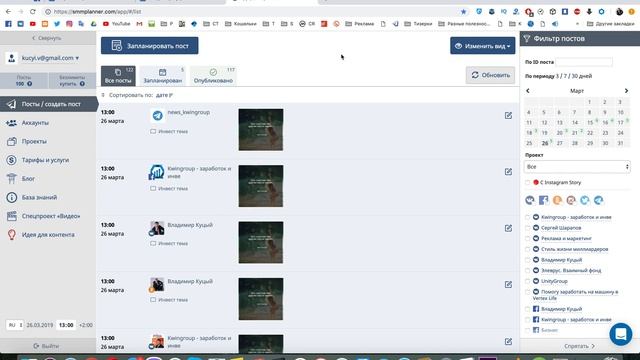640x360 pixels.
Task: Filter posts by Instagram network icon
Action: click(x=571, y=200)
